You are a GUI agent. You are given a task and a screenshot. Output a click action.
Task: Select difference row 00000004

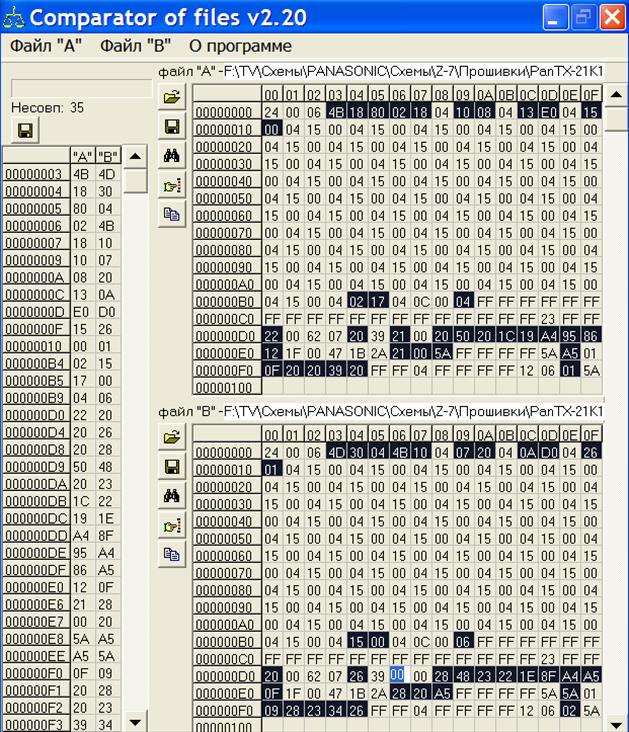click(61, 191)
